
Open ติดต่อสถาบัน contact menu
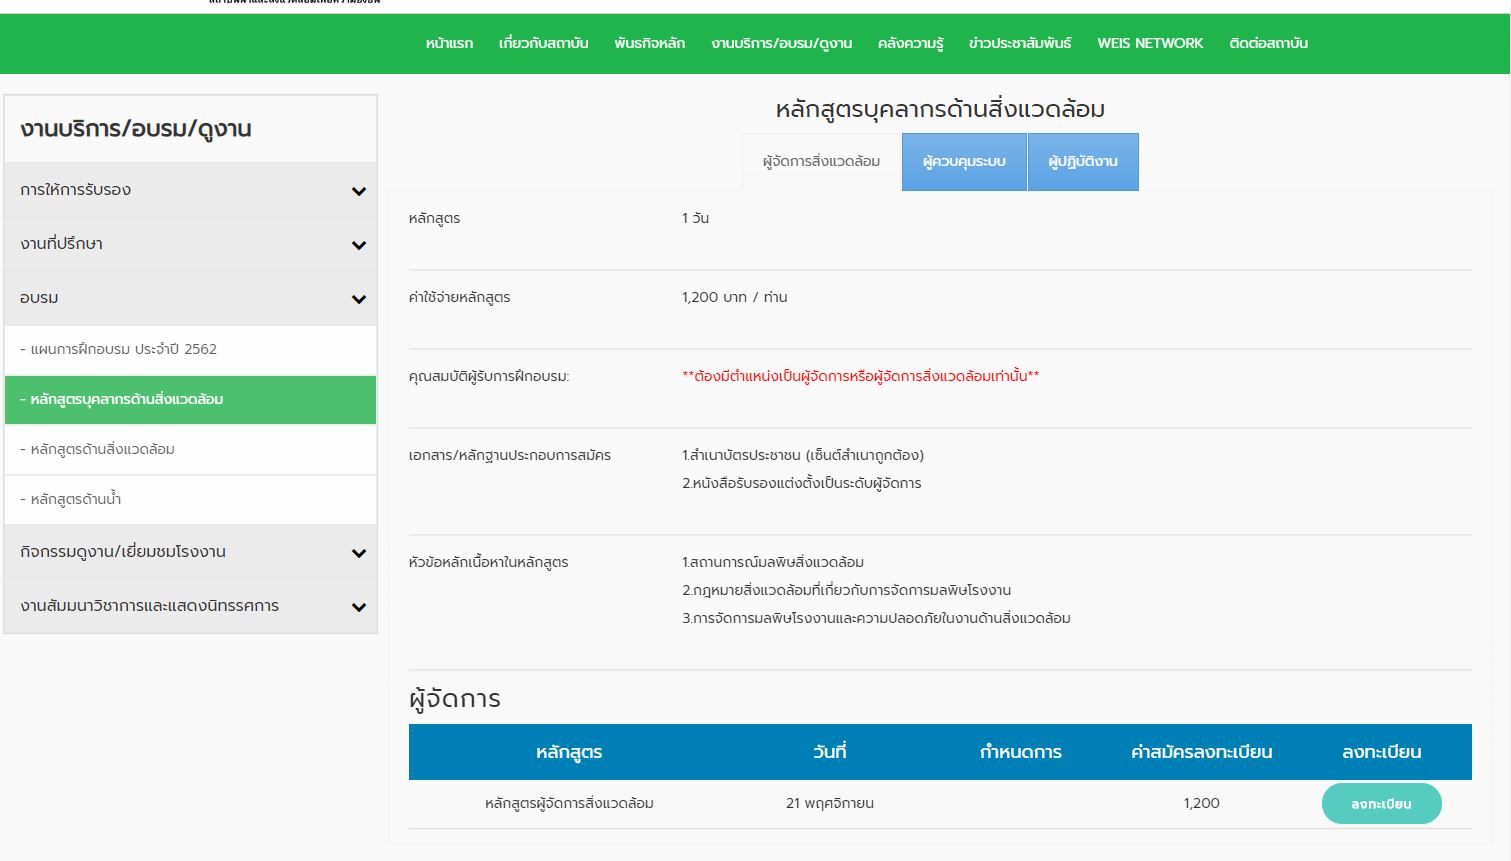1268,44
